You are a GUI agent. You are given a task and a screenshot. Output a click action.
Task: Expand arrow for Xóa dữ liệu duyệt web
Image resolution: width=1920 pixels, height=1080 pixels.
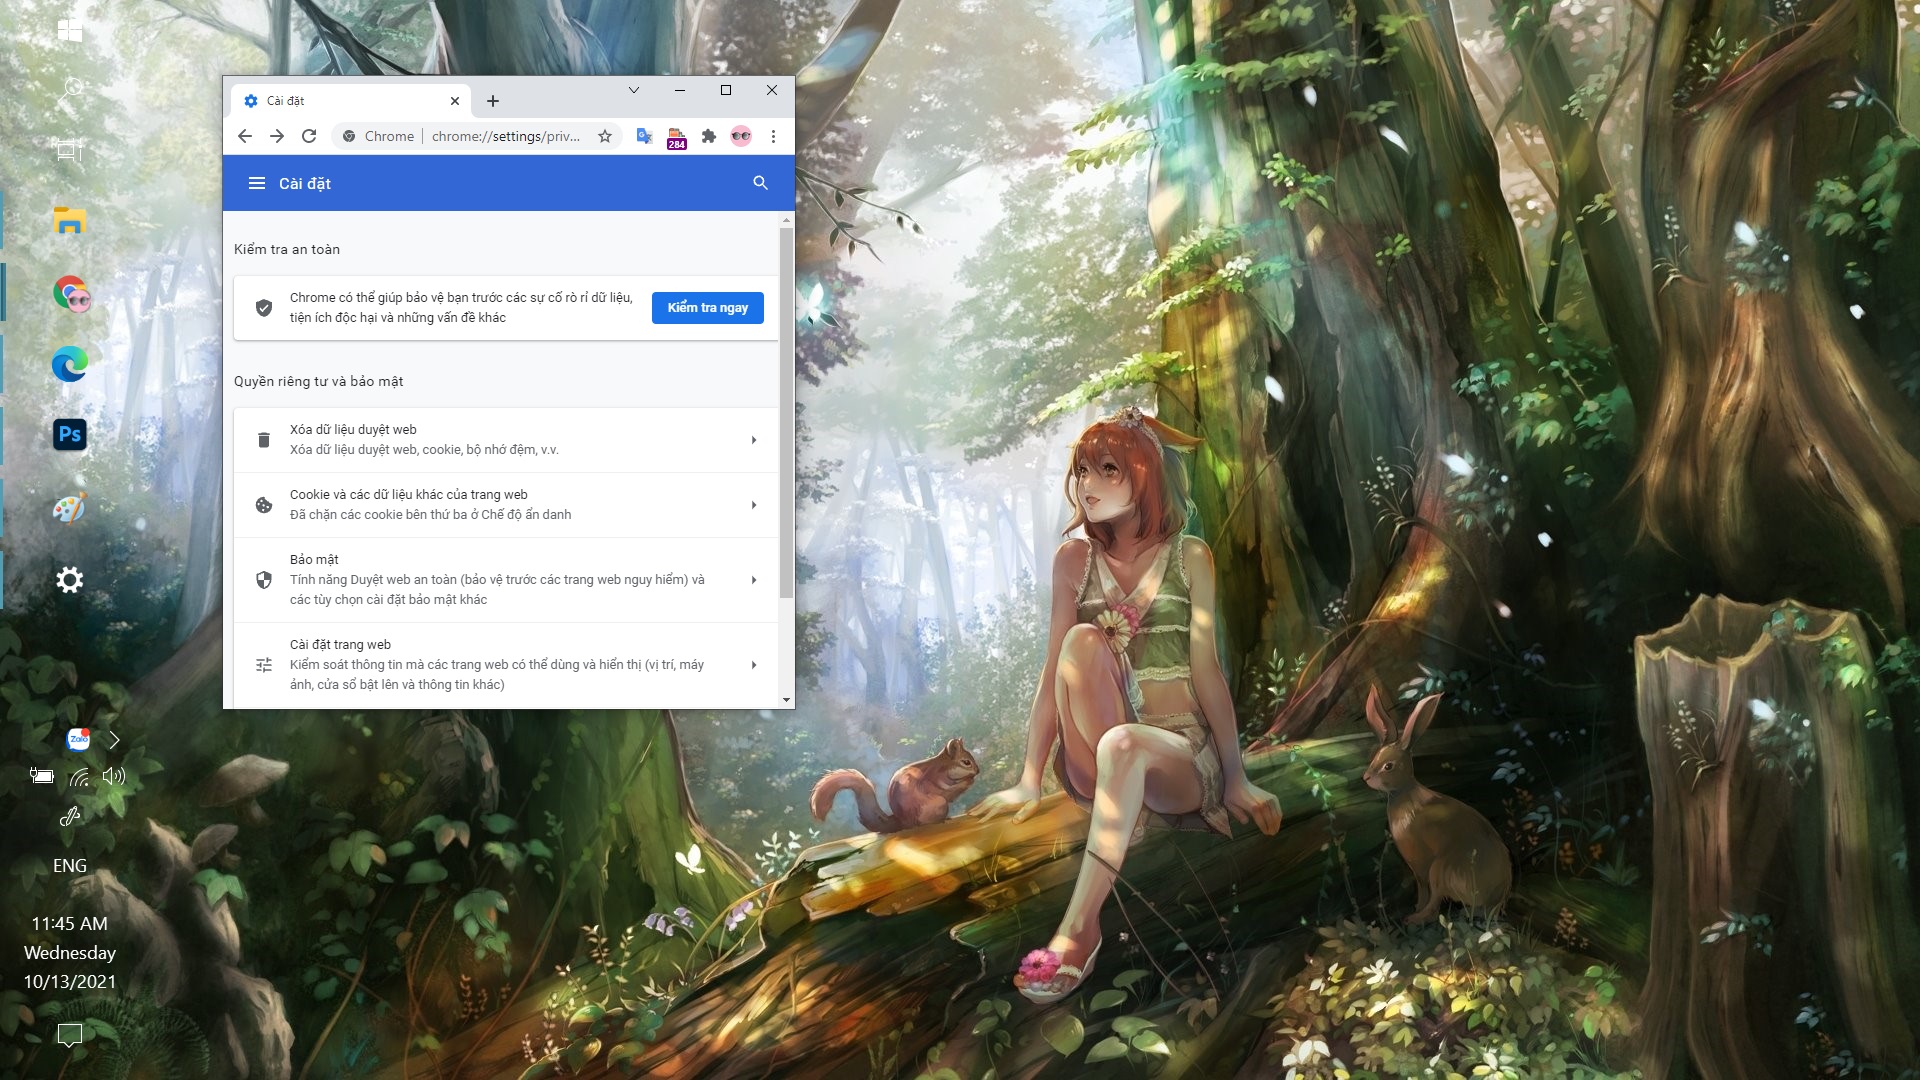coord(754,440)
